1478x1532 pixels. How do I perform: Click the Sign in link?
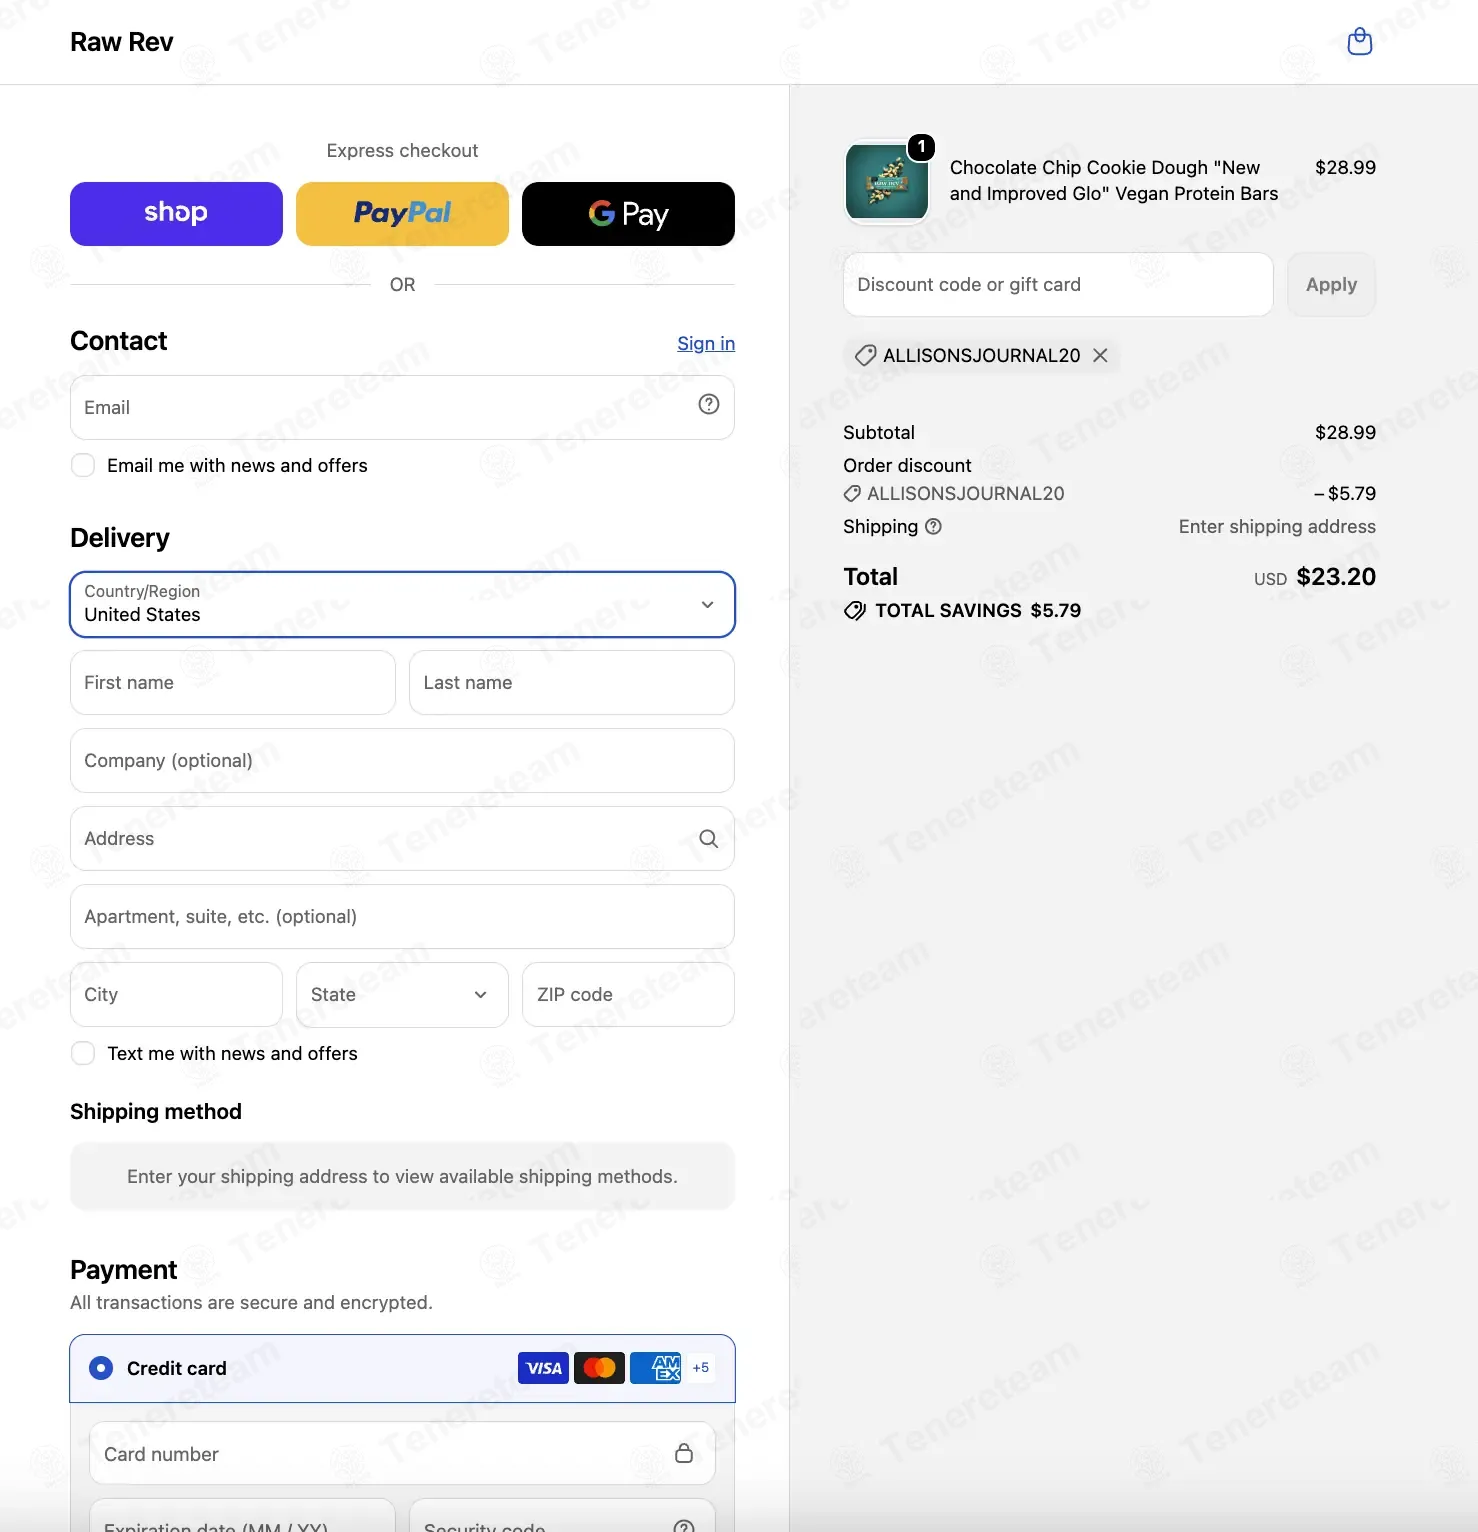pyautogui.click(x=706, y=343)
